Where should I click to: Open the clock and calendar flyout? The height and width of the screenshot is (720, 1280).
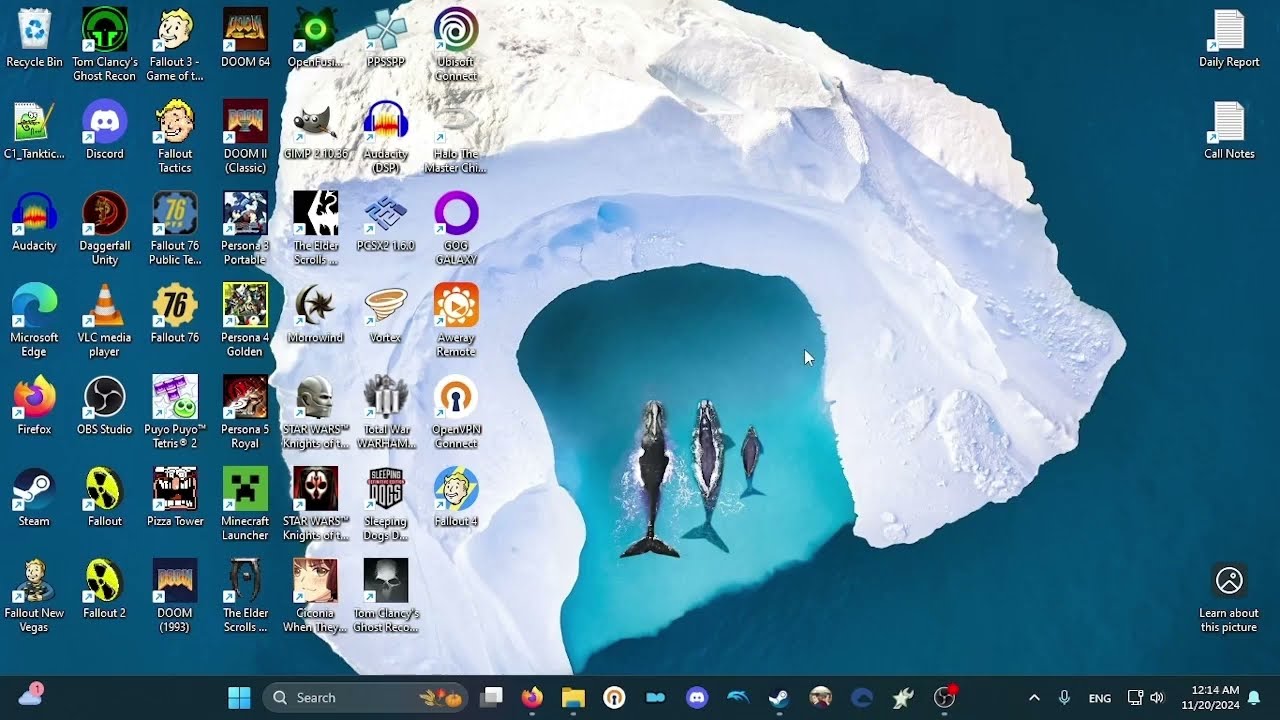pos(1211,698)
